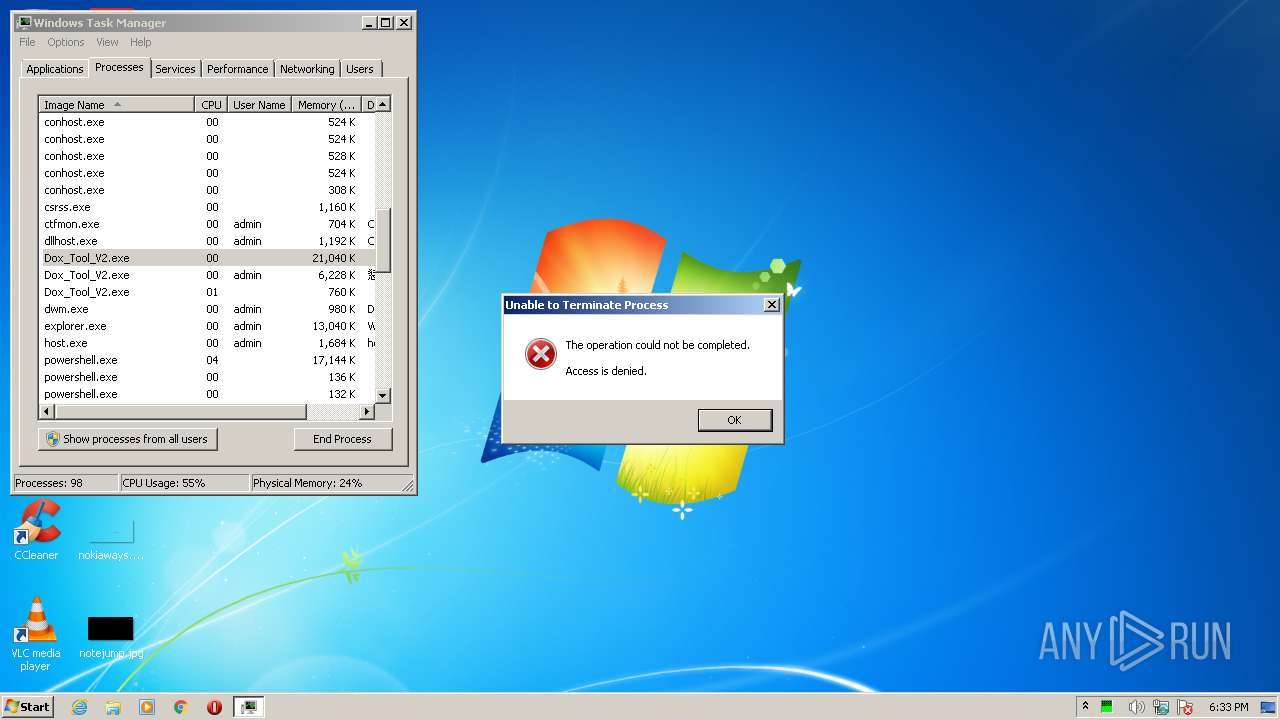The width and height of the screenshot is (1280, 720).
Task: Close the Unable to Terminate Process dialog
Action: click(x=771, y=305)
